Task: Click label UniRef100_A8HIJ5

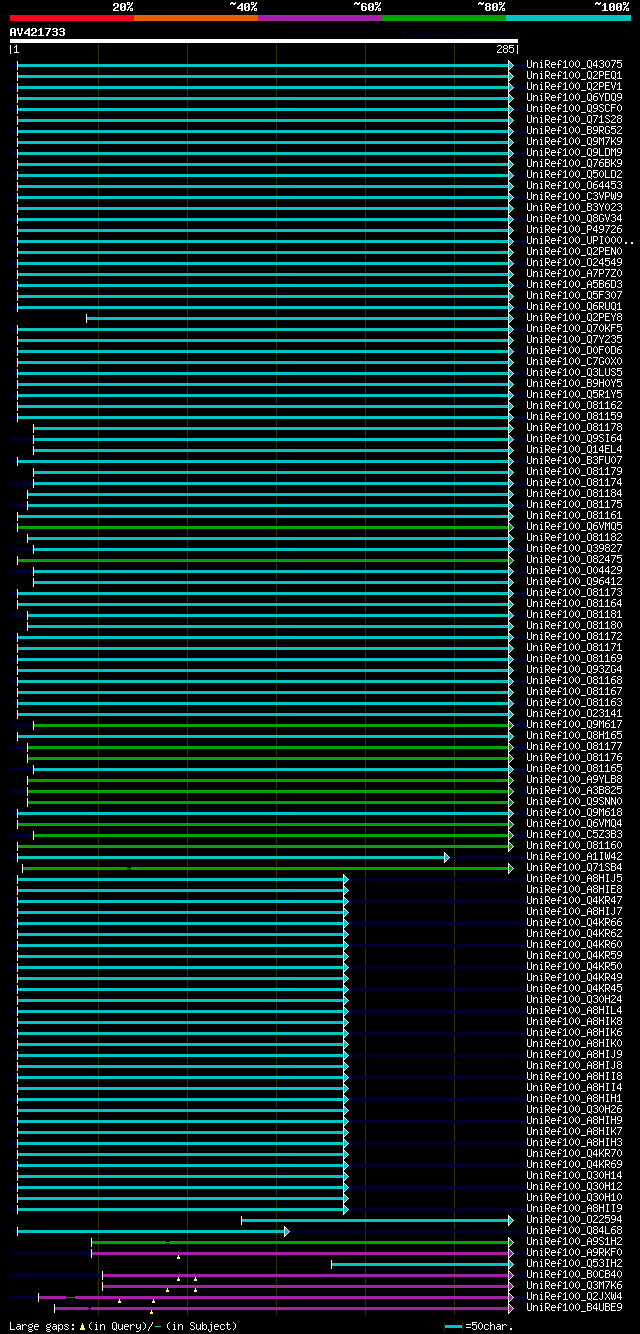Action: [x=574, y=878]
